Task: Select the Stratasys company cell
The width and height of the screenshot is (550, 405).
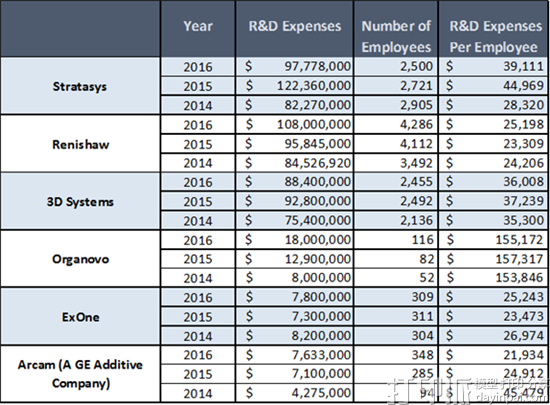Action: (x=80, y=86)
